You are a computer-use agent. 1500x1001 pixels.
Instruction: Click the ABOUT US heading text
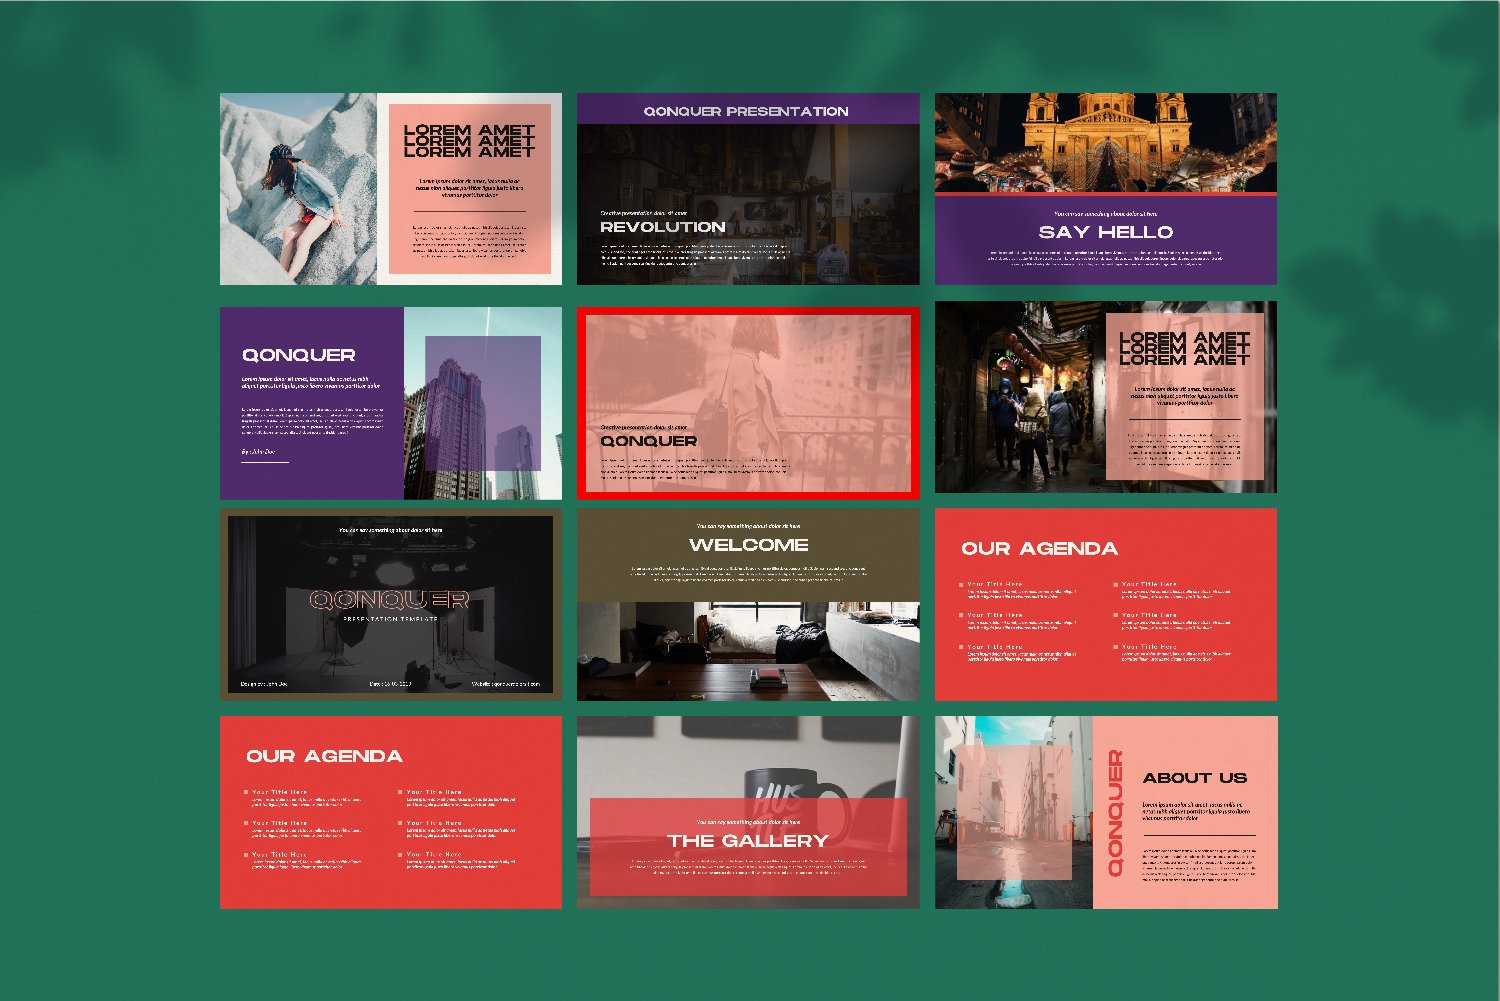1195,777
